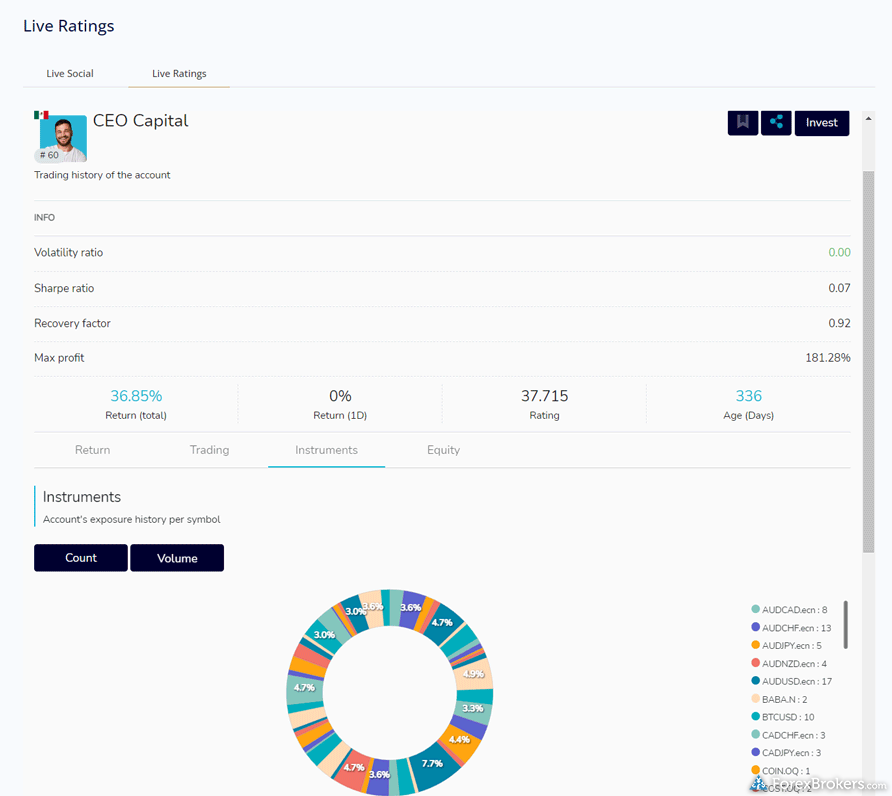Toggle BABA.N legend entry
This screenshot has height=796, width=892.
click(x=779, y=699)
